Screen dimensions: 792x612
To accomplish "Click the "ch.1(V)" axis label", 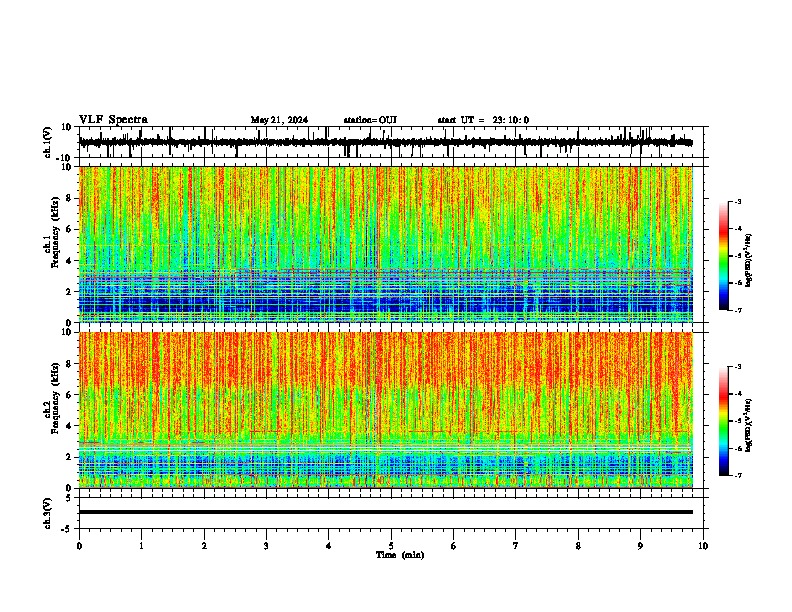I will click(48, 142).
